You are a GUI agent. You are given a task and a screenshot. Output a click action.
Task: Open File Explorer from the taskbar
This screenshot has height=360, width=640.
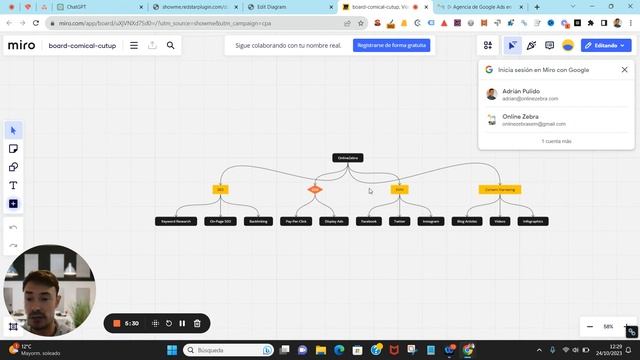coord(321,350)
